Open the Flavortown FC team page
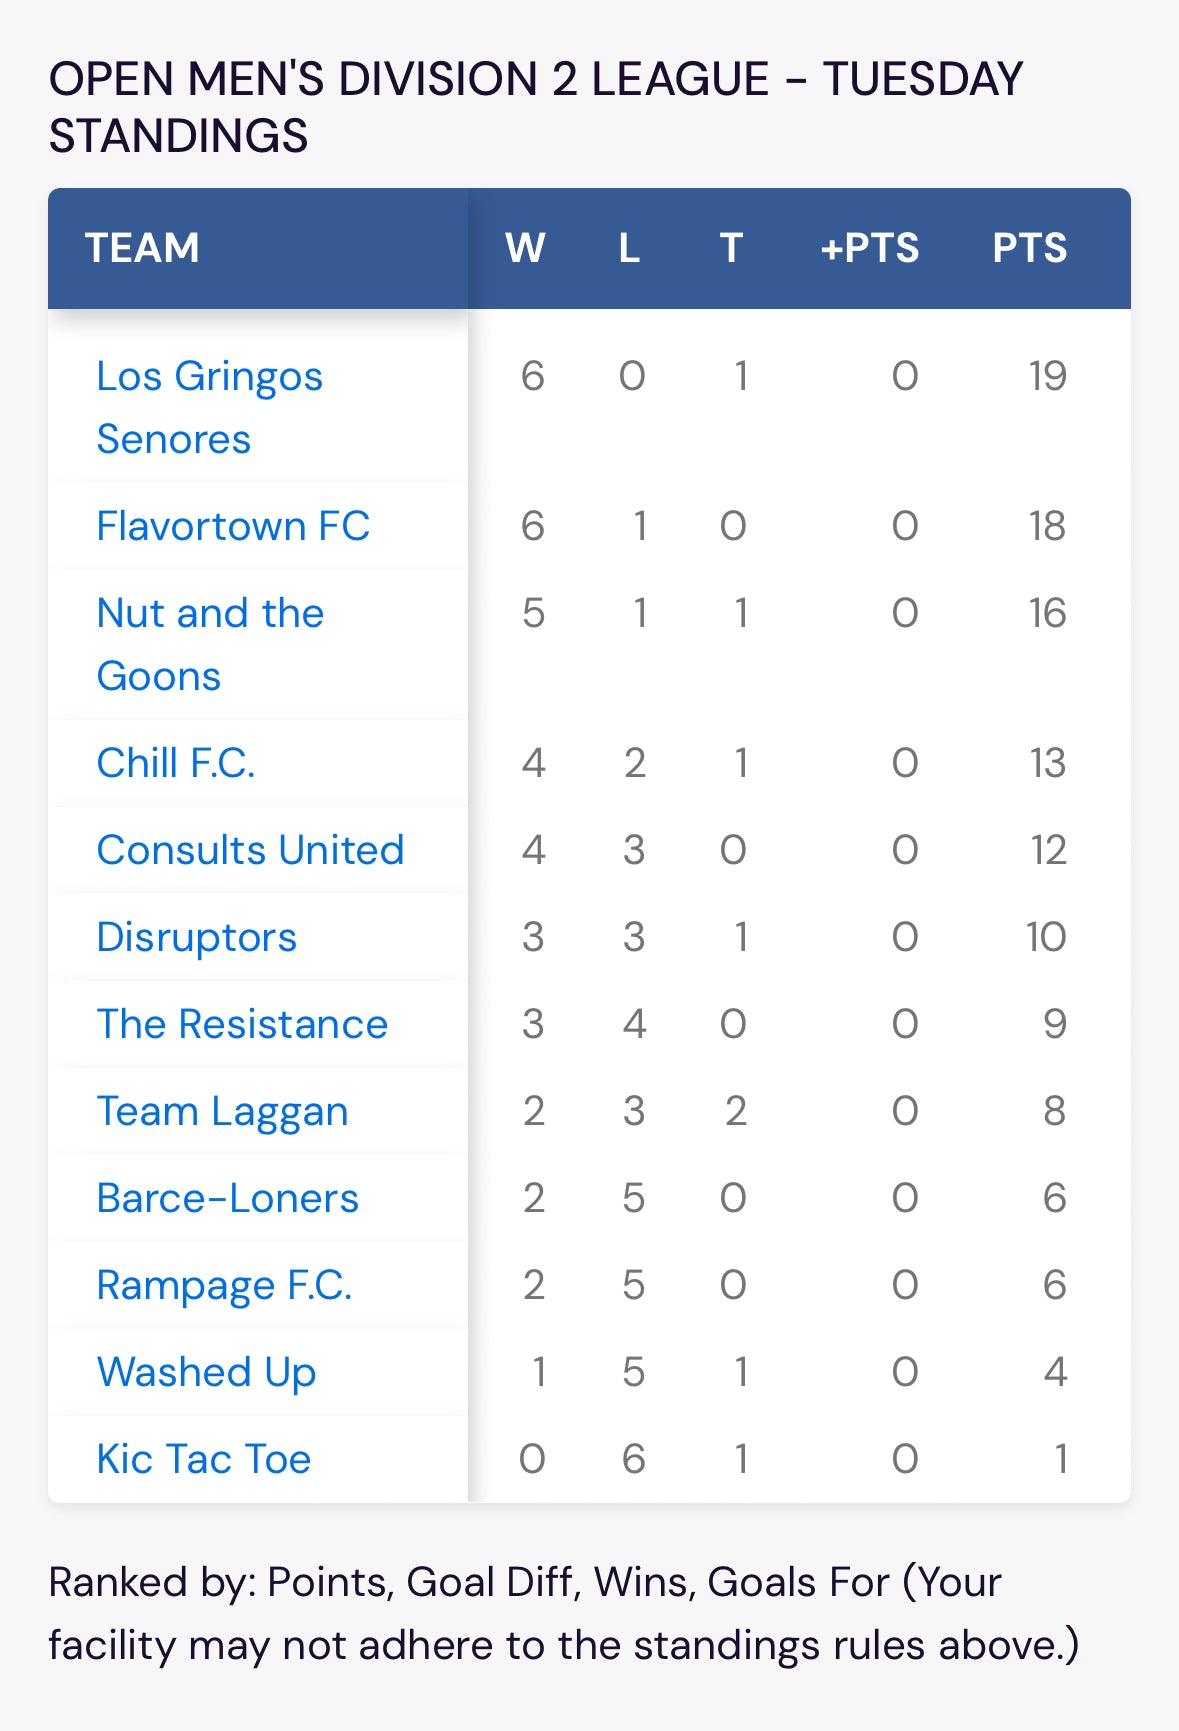The width and height of the screenshot is (1179, 1731). click(233, 526)
